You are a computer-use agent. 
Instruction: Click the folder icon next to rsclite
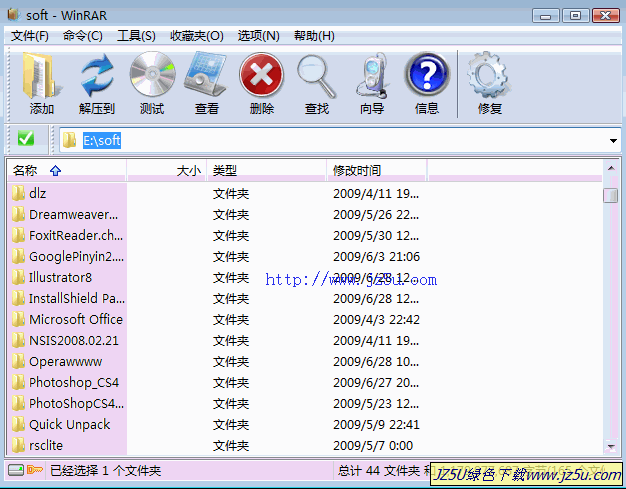tap(18, 445)
